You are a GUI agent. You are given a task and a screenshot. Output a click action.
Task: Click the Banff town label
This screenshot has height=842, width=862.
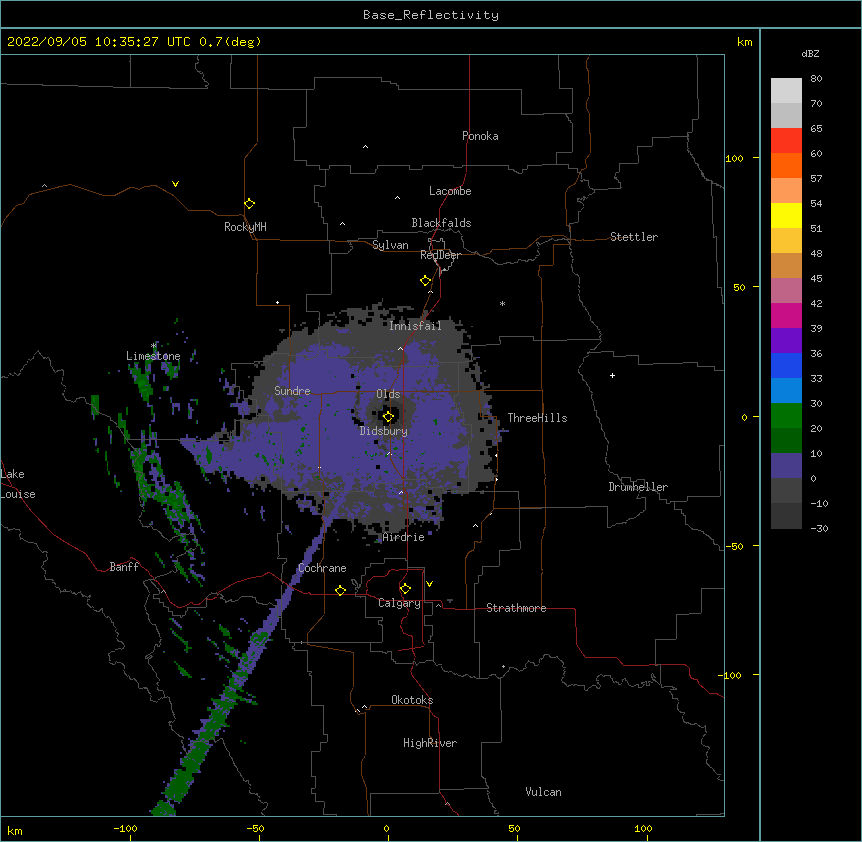pyautogui.click(x=124, y=567)
